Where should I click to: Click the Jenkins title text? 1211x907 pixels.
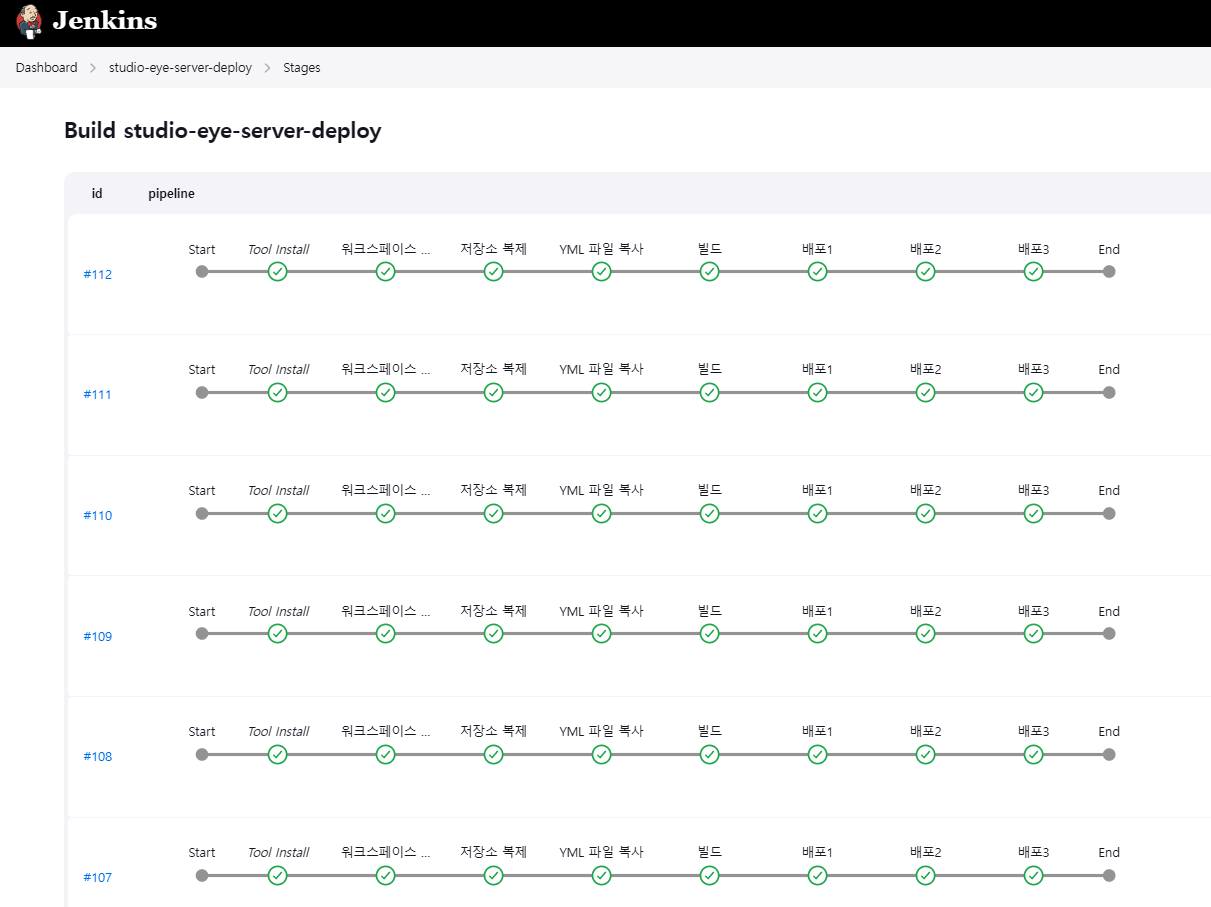(x=105, y=21)
